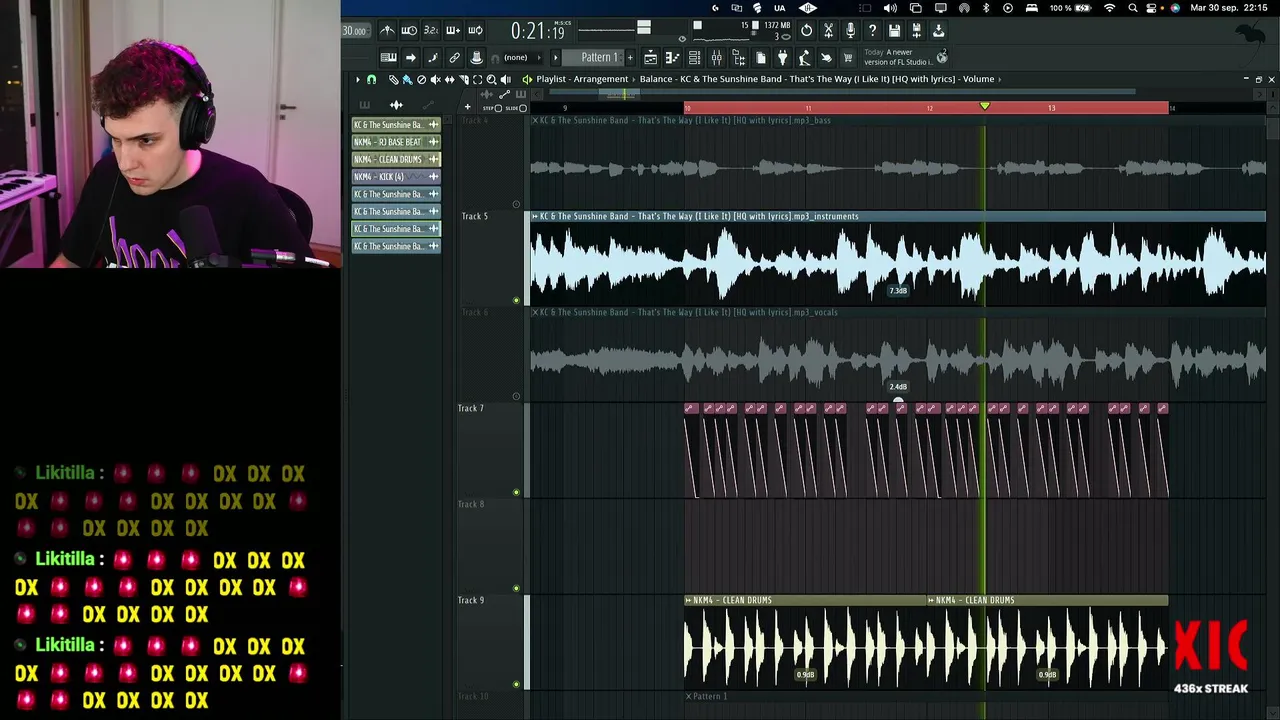Select the Paint brush tool

point(407,79)
